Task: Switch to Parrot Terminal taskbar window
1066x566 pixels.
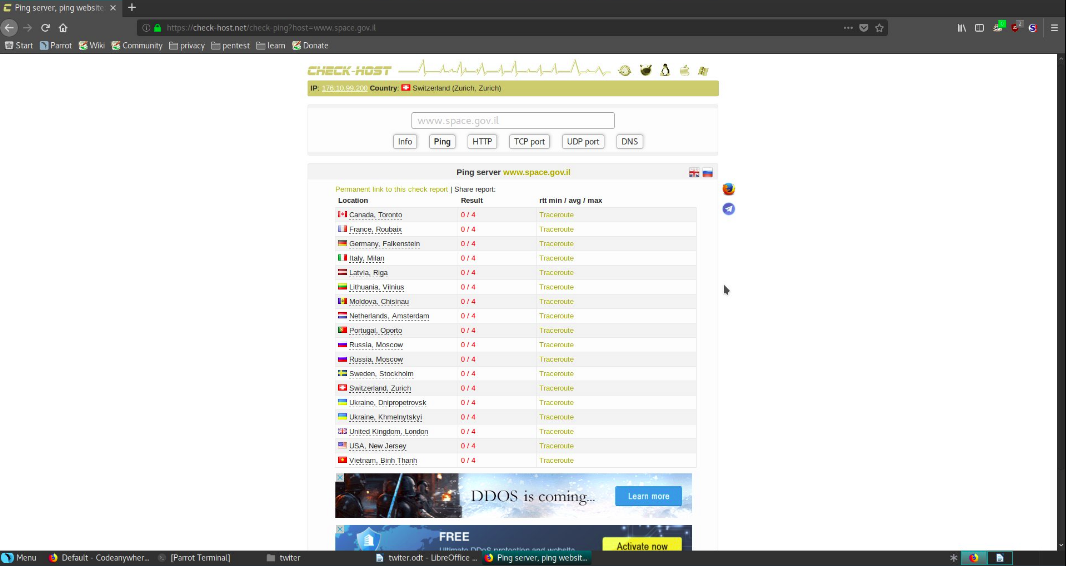Action: coord(194,558)
